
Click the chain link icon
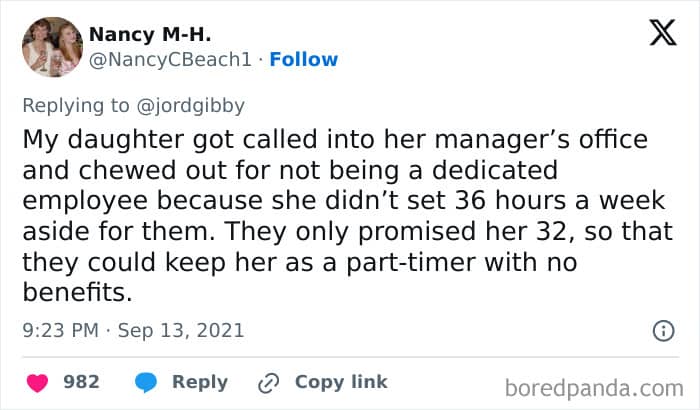click(267, 382)
